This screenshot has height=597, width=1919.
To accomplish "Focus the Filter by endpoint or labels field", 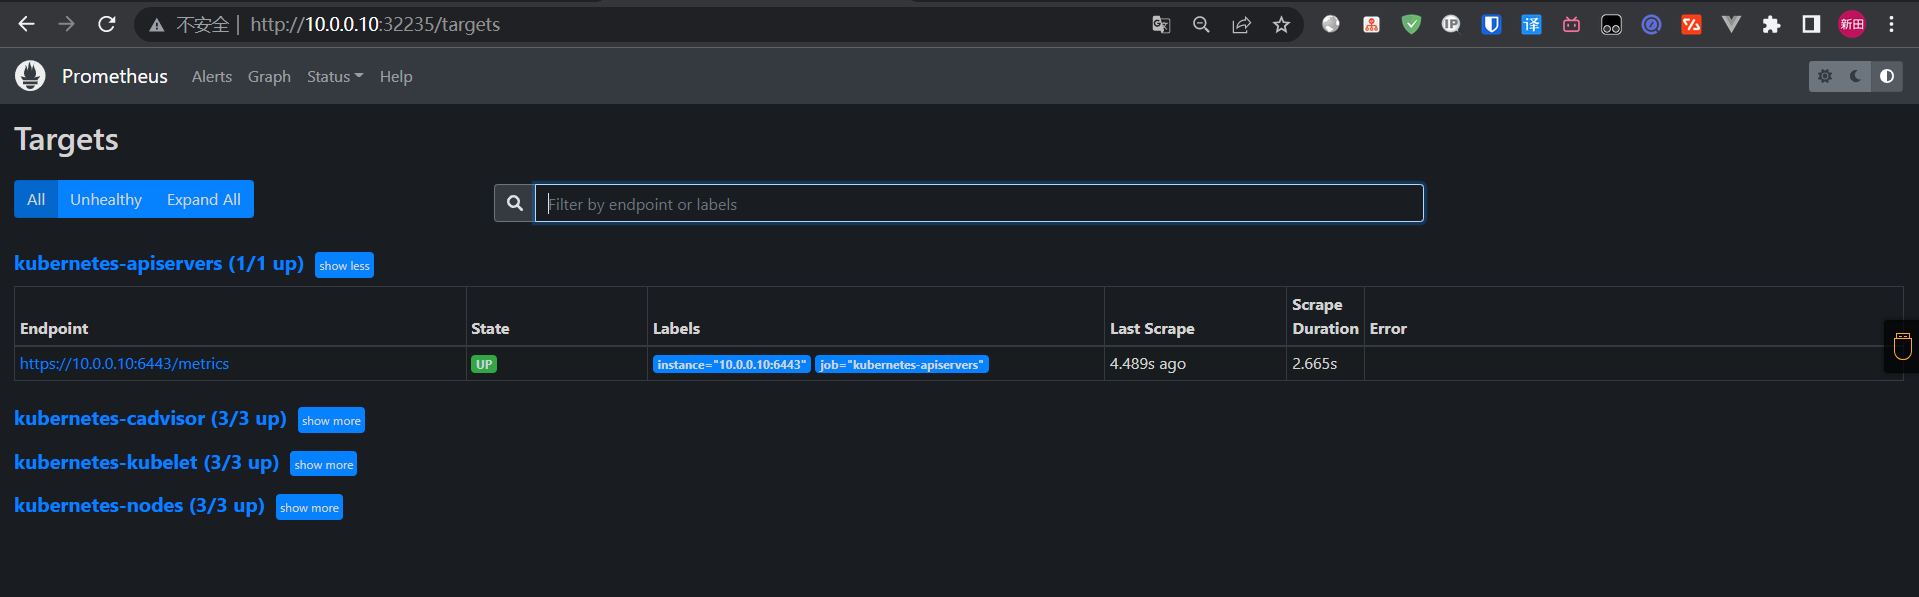I will 979,203.
